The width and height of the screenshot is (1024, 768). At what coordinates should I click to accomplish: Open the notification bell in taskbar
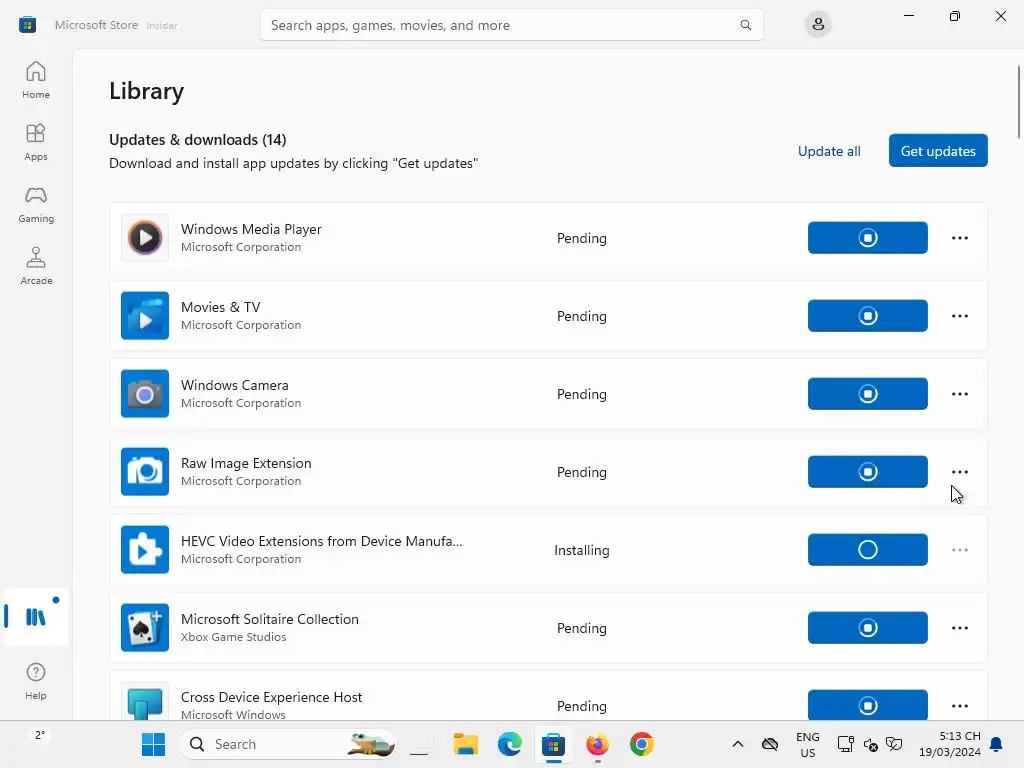point(997,744)
